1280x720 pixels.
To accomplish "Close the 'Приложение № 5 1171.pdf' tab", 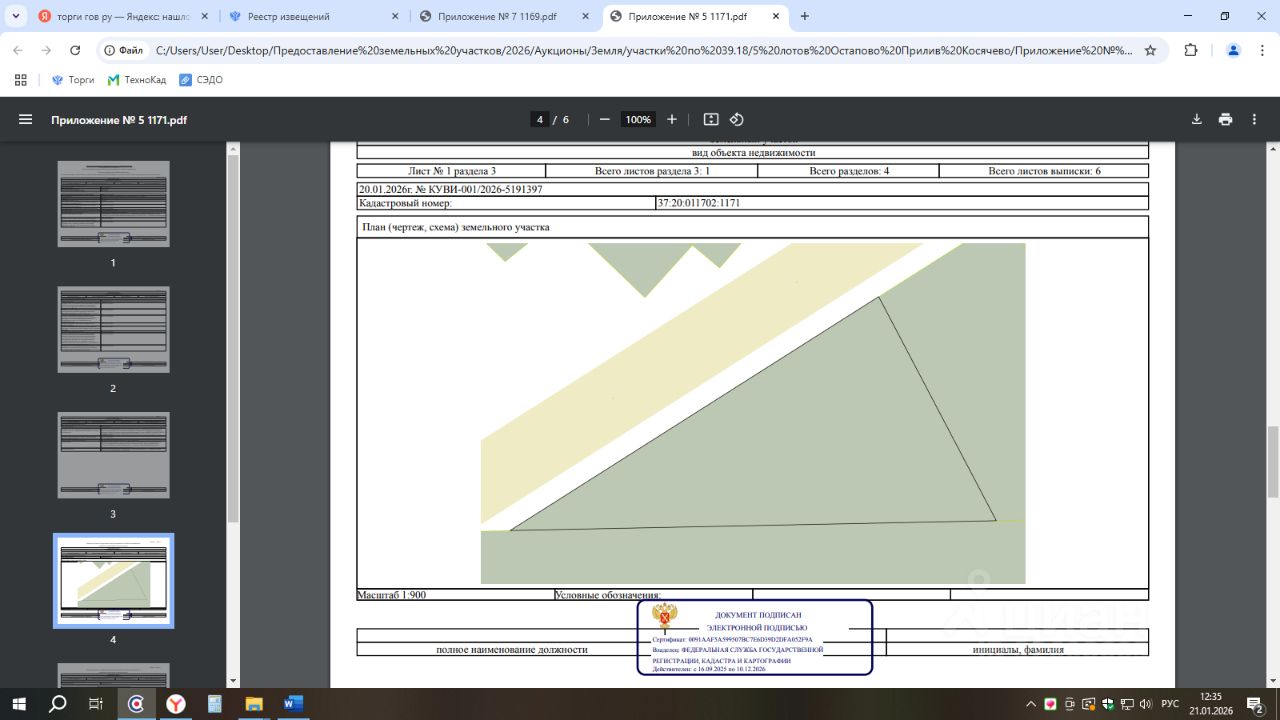I will [x=774, y=16].
